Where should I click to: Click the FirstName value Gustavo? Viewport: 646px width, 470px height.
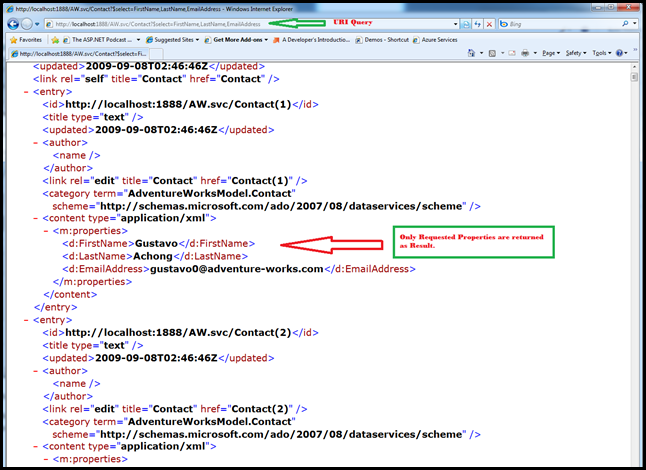[x=156, y=244]
